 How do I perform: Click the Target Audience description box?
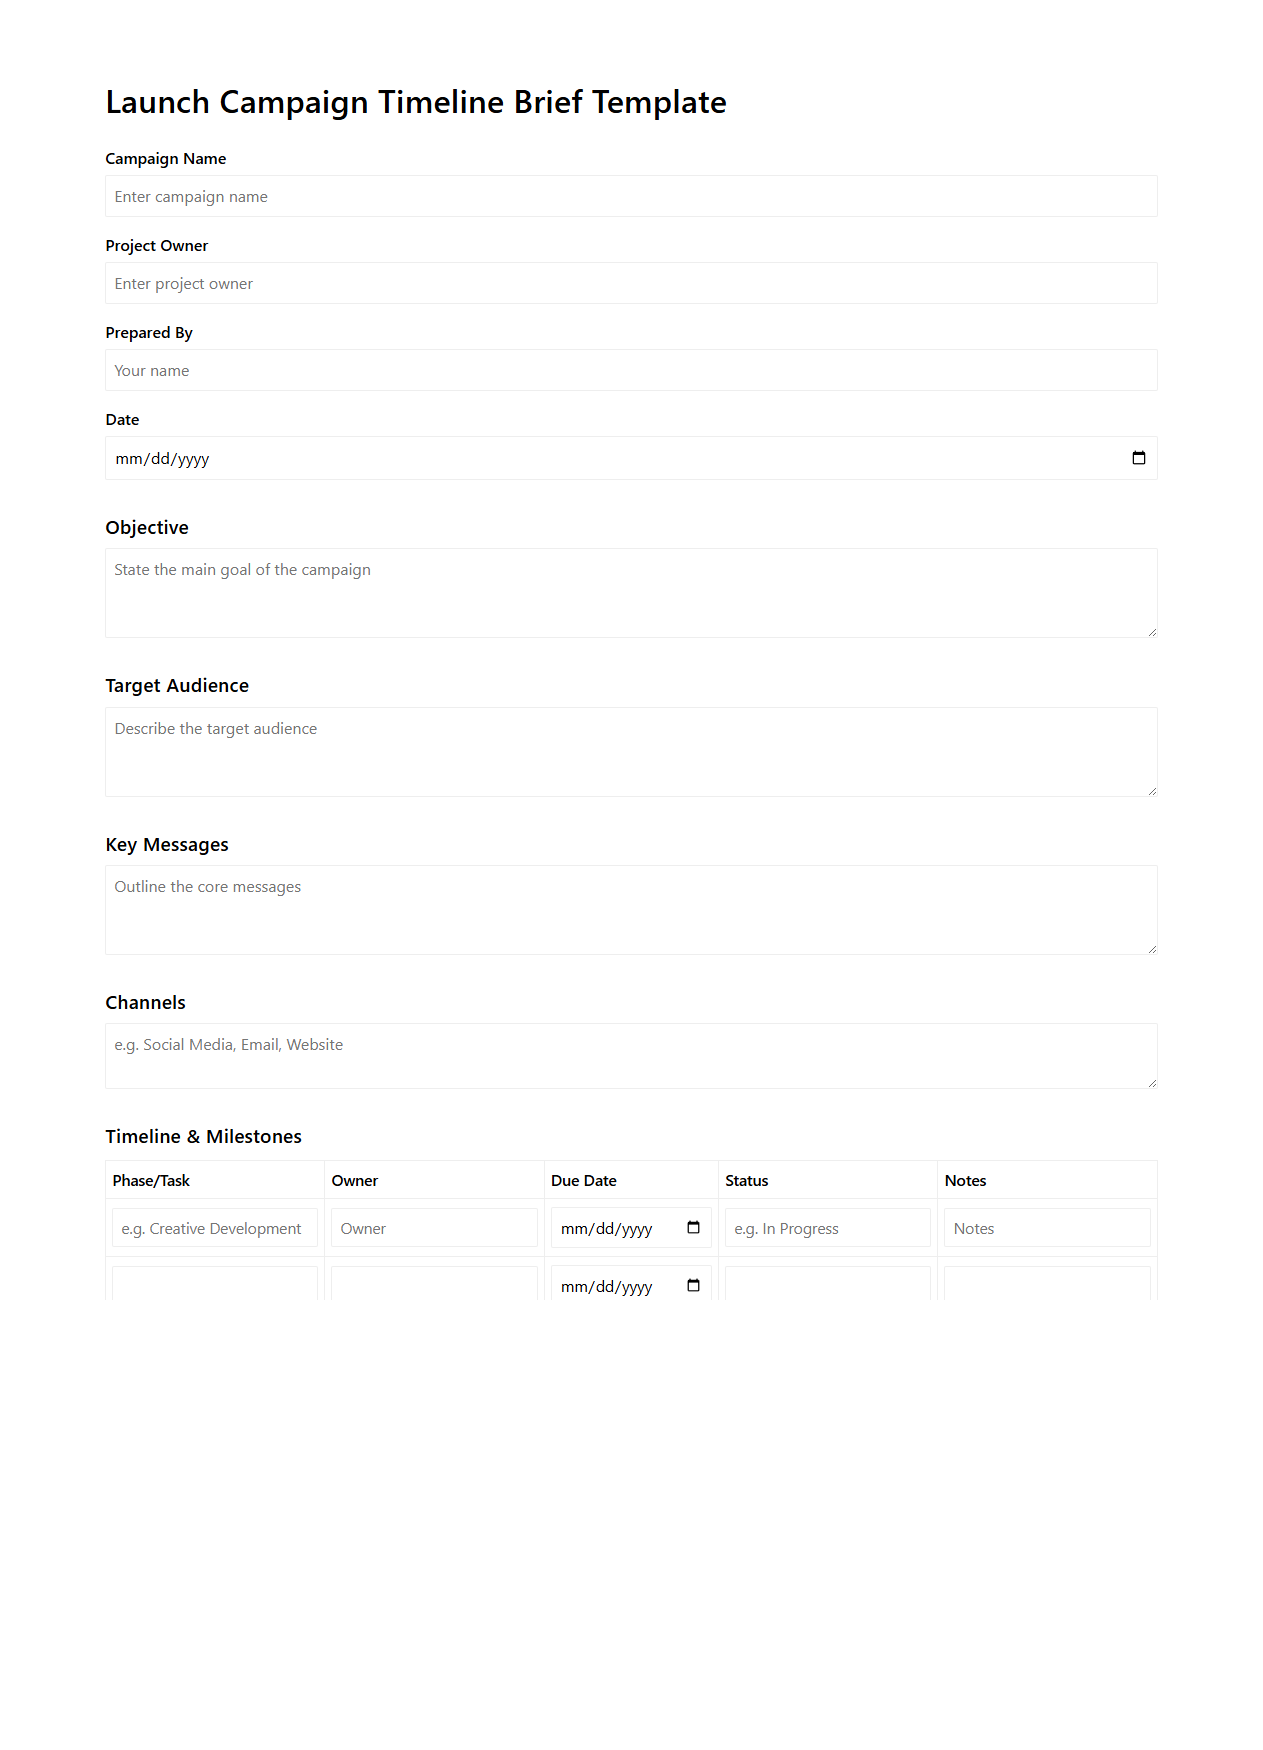630,750
